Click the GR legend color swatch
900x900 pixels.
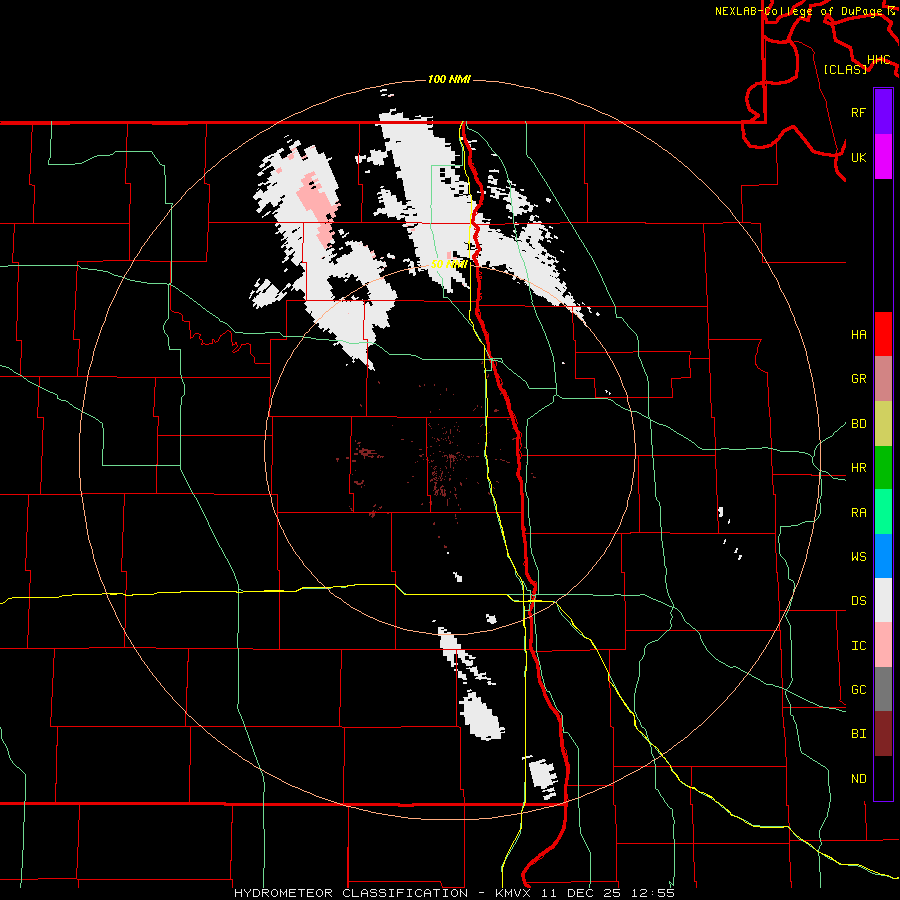883,378
